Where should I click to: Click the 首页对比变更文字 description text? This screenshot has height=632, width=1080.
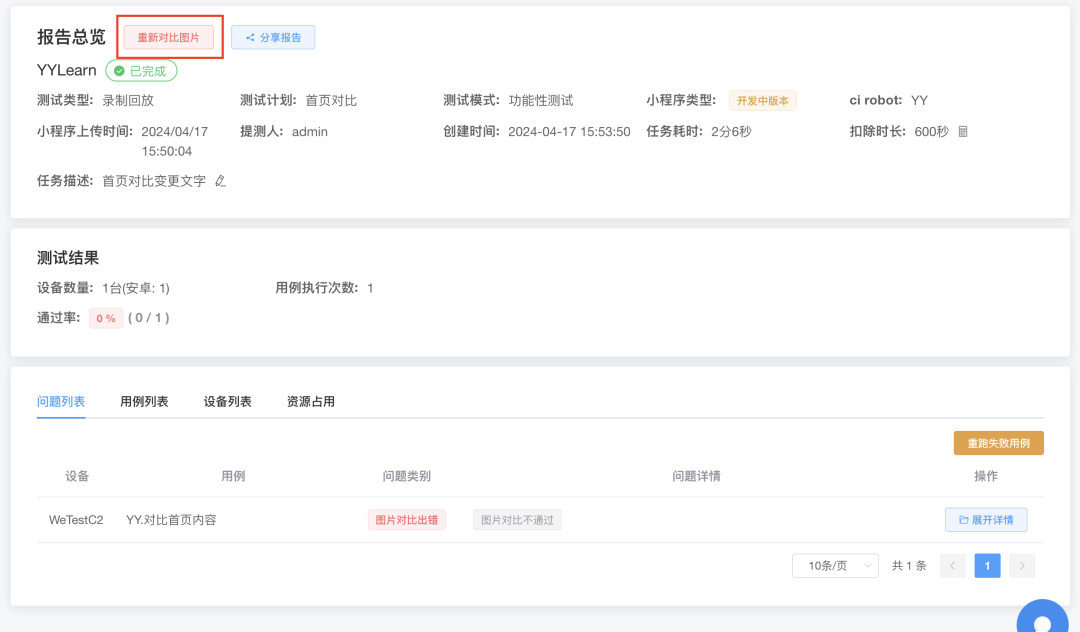pyautogui.click(x=154, y=181)
